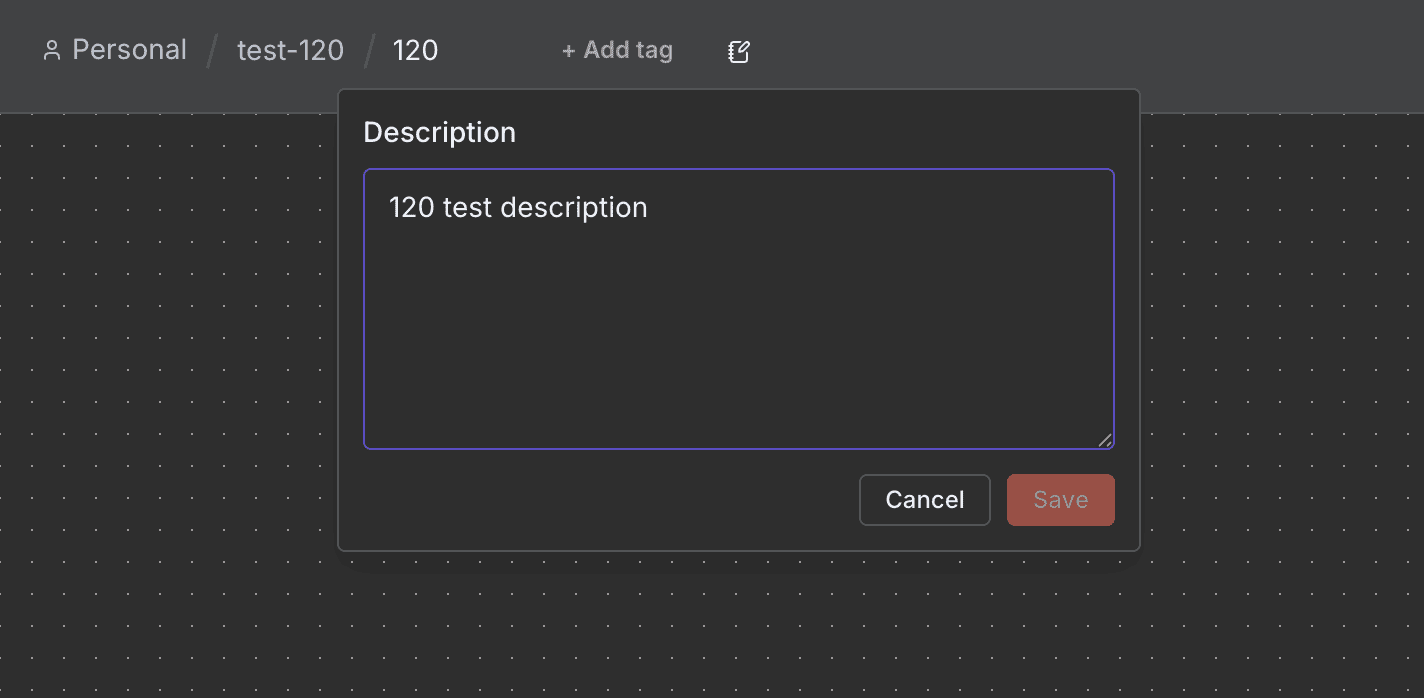Cancel the description dialog

click(924, 499)
